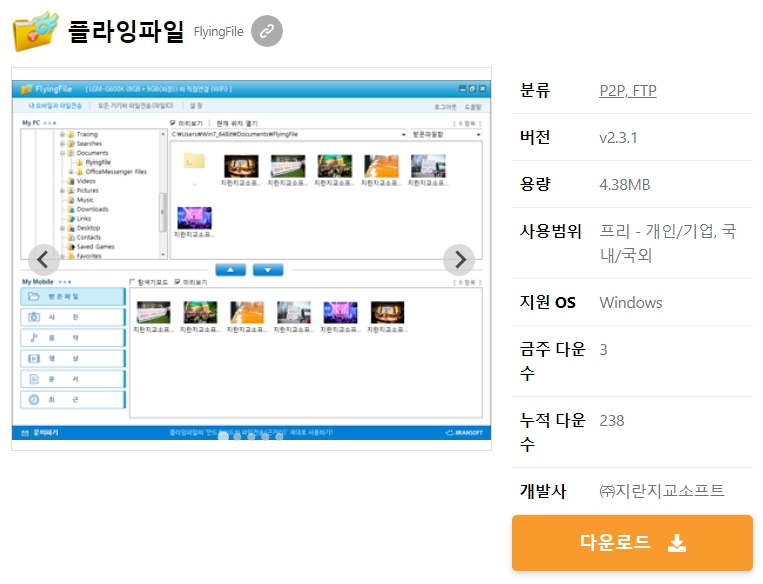Click the folder tree vertical scrollbar in preview
Image resolution: width=763 pixels, height=584 pixels.
[x=163, y=212]
